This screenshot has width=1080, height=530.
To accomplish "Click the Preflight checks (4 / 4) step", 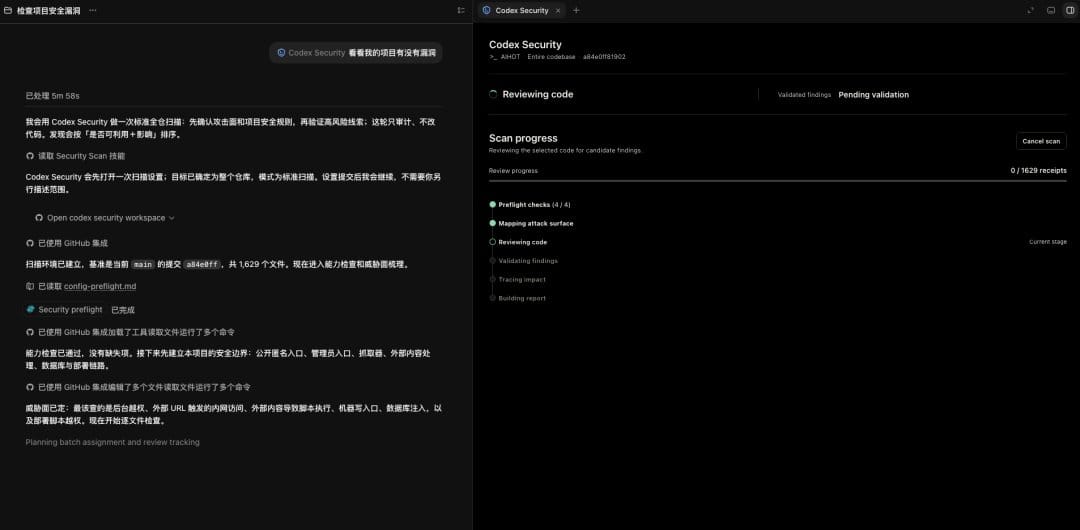I will click(x=534, y=205).
